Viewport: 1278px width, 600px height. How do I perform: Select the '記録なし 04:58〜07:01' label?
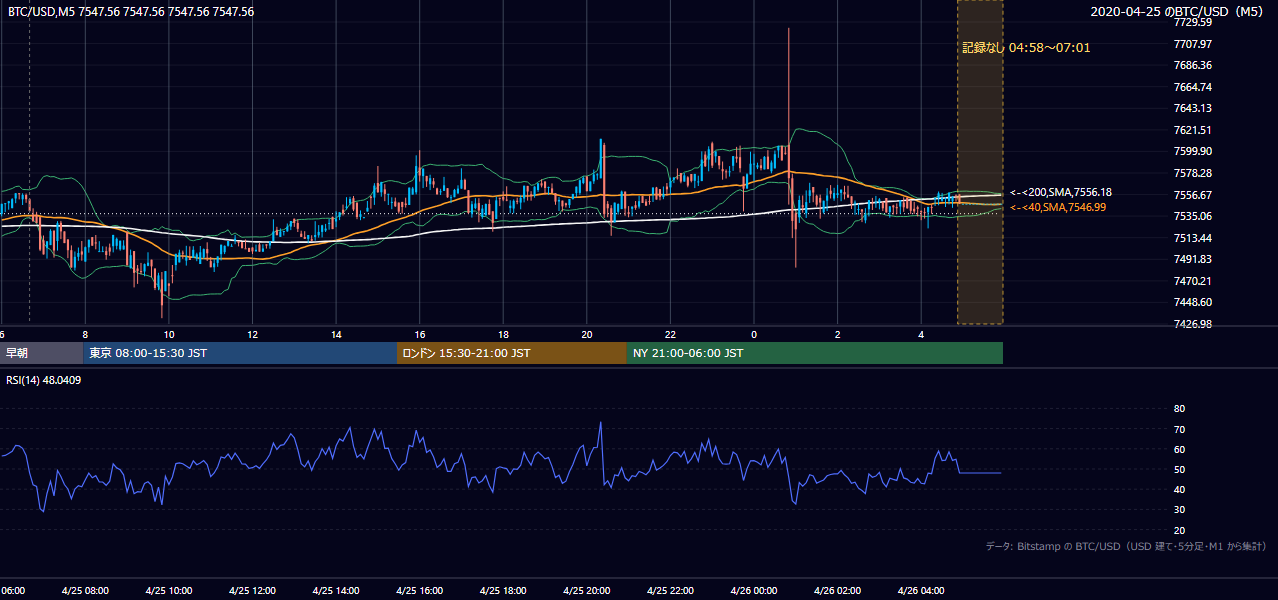tap(1026, 47)
